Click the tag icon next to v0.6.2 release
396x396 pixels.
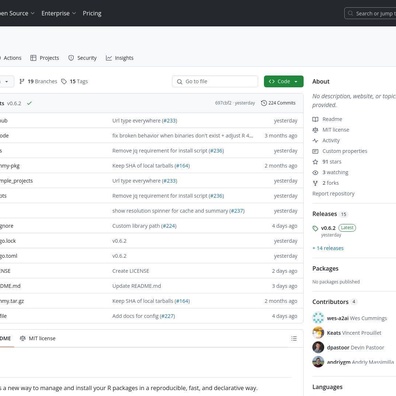(x=315, y=228)
